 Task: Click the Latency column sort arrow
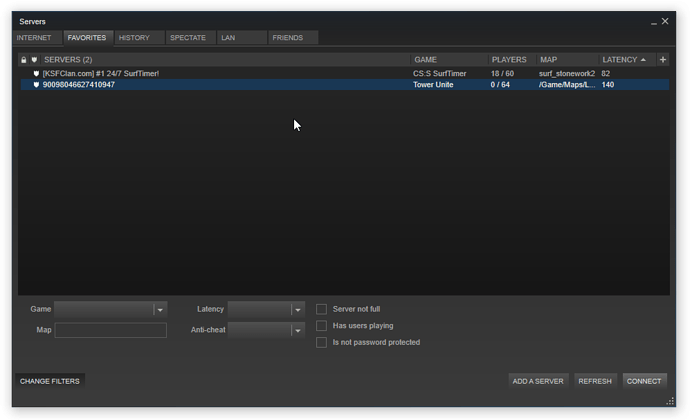tap(642, 60)
